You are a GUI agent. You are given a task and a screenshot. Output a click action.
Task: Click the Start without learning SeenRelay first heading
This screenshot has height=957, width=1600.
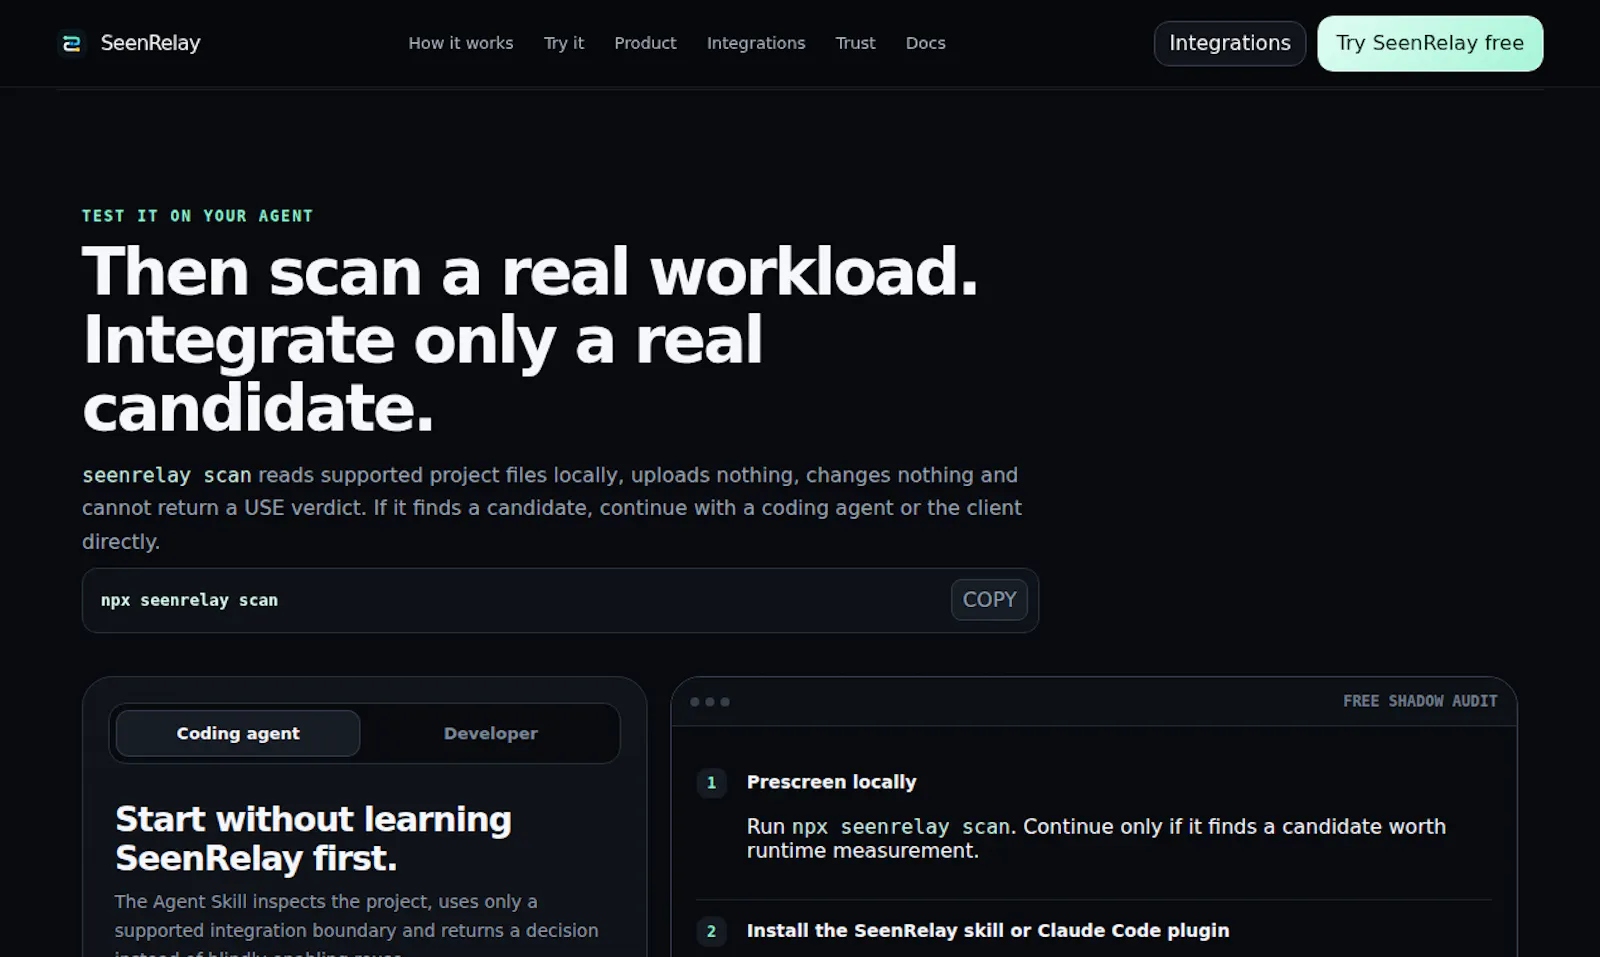point(313,838)
